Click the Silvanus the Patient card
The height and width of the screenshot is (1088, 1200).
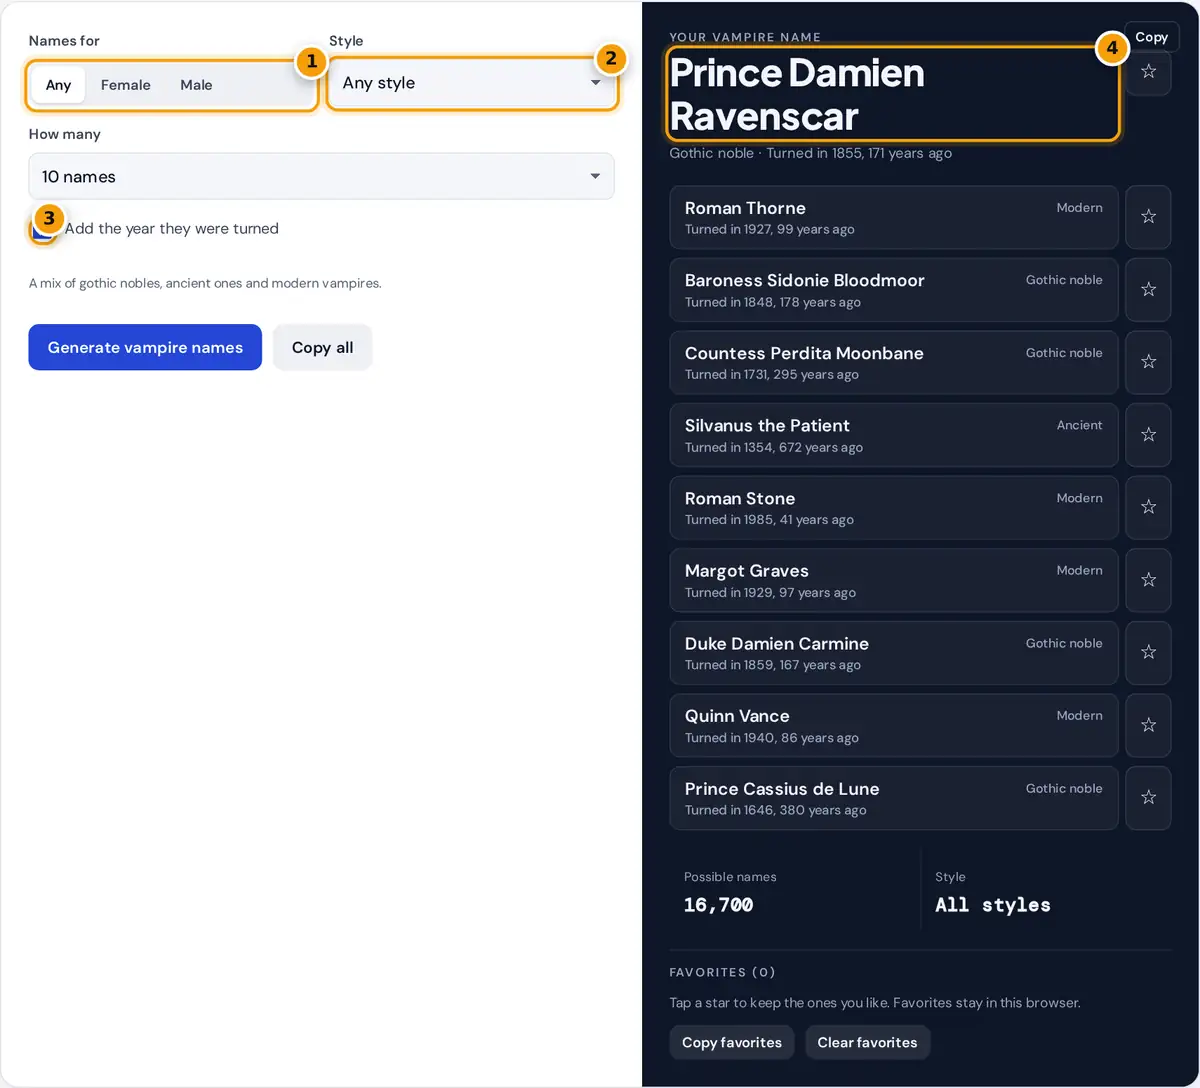pos(894,435)
